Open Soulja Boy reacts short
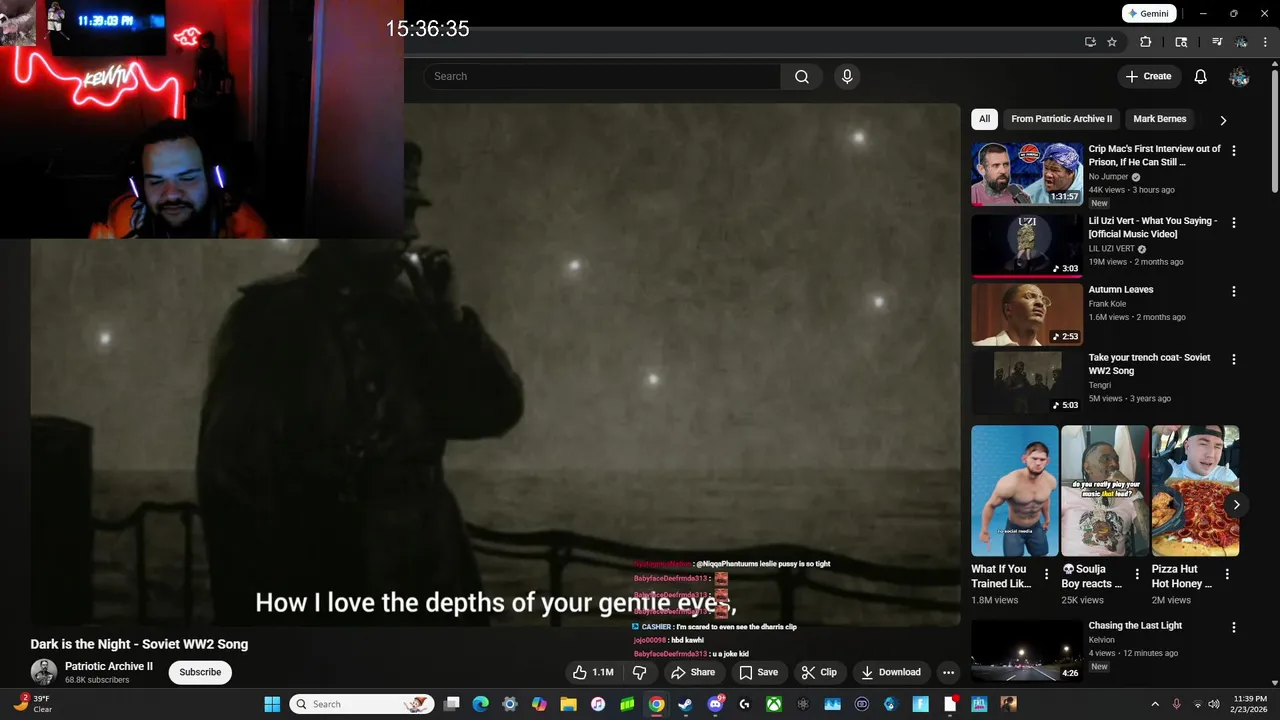Screen dimensions: 1280x720 click(1104, 491)
